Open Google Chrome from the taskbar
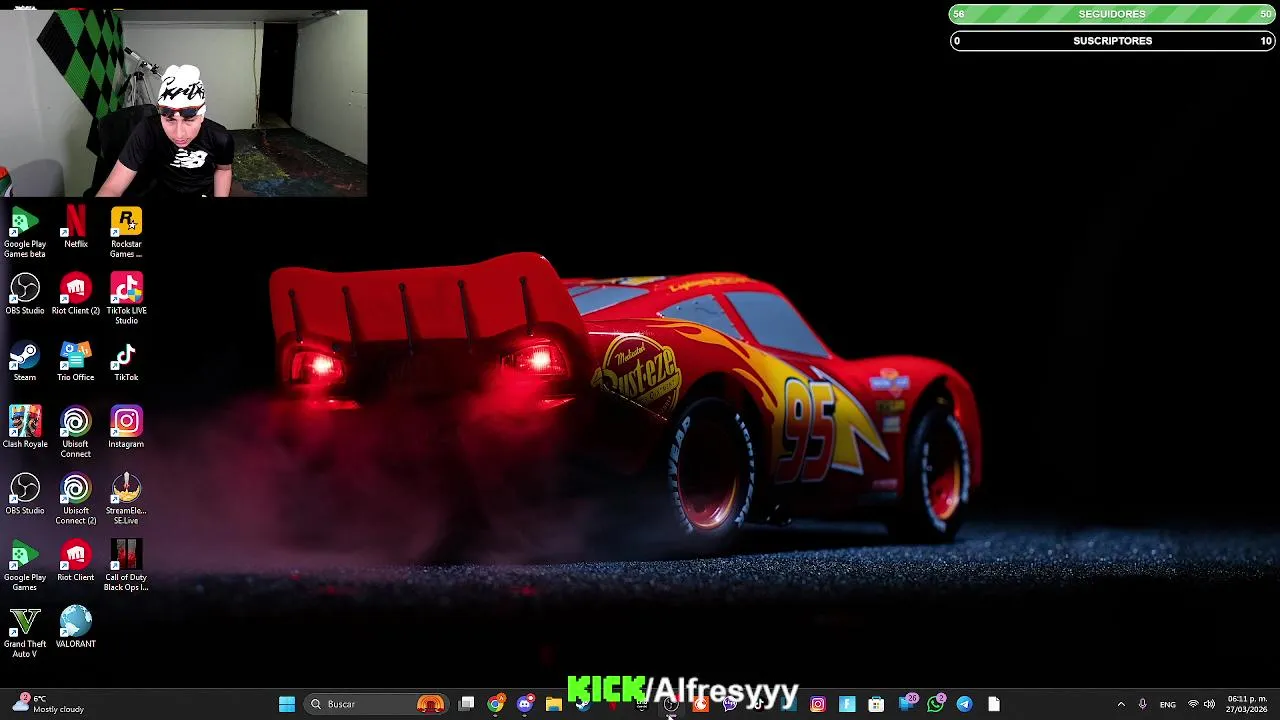 click(x=496, y=704)
